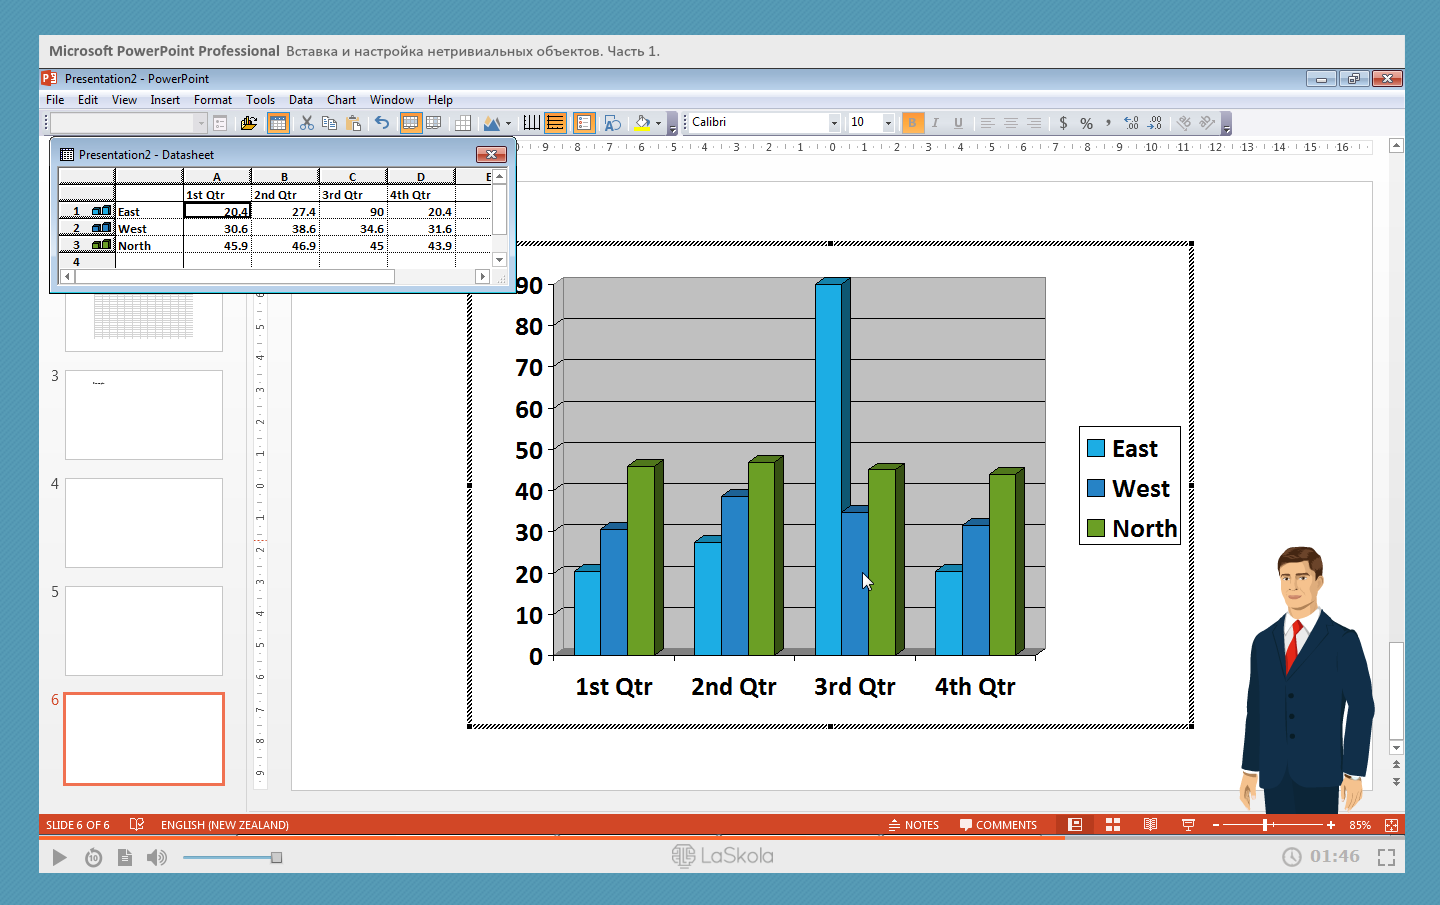Open the Chart menu
This screenshot has height=905, width=1440.
341,100
